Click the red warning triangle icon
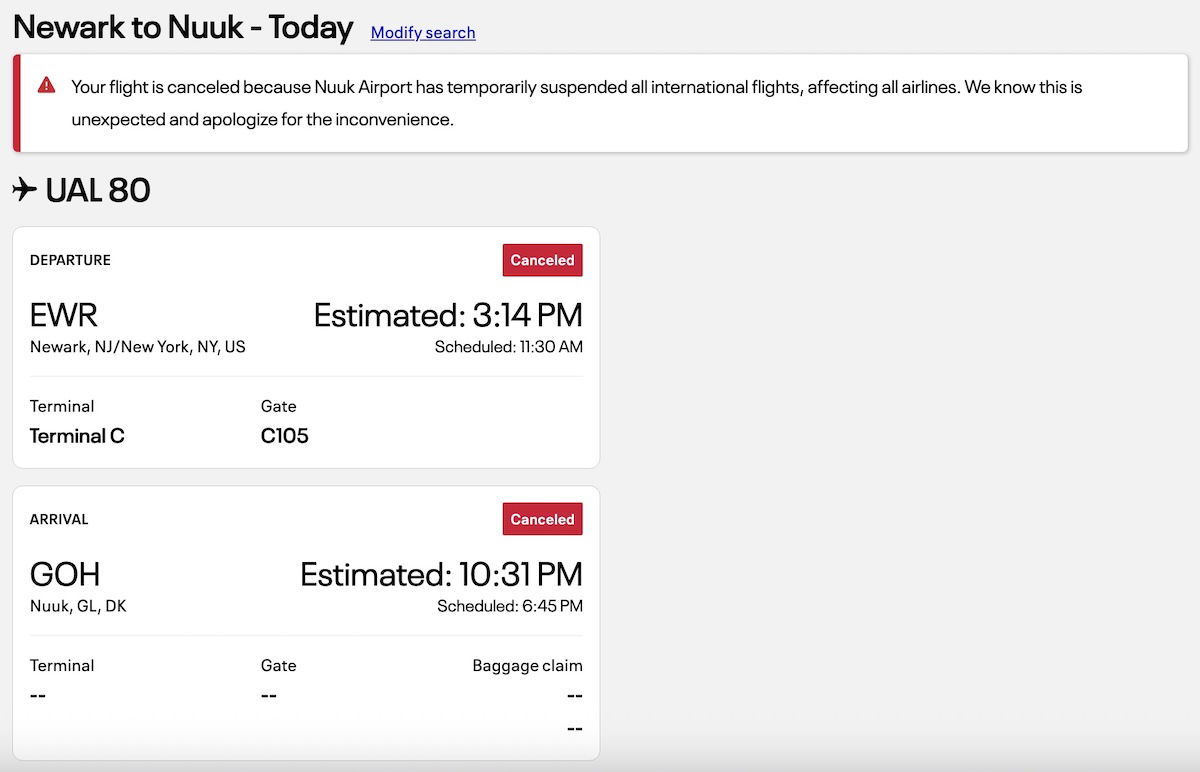Screen dimensions: 1200x772 pos(47,86)
